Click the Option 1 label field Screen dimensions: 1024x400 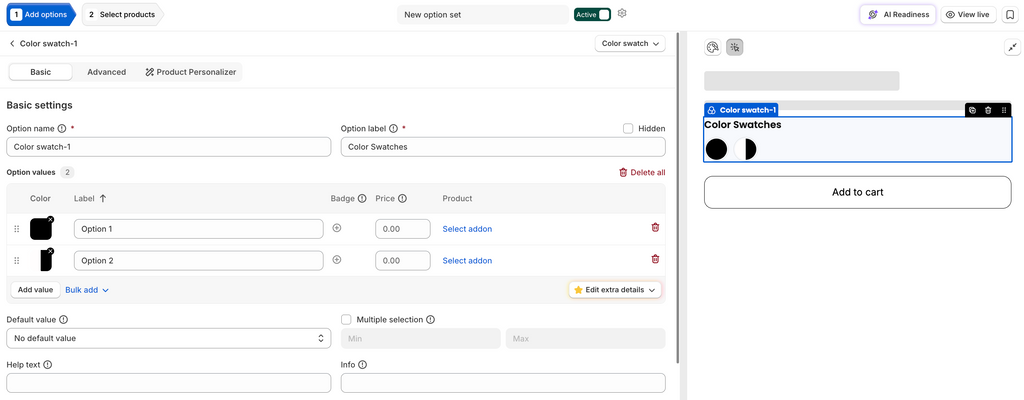coord(199,229)
